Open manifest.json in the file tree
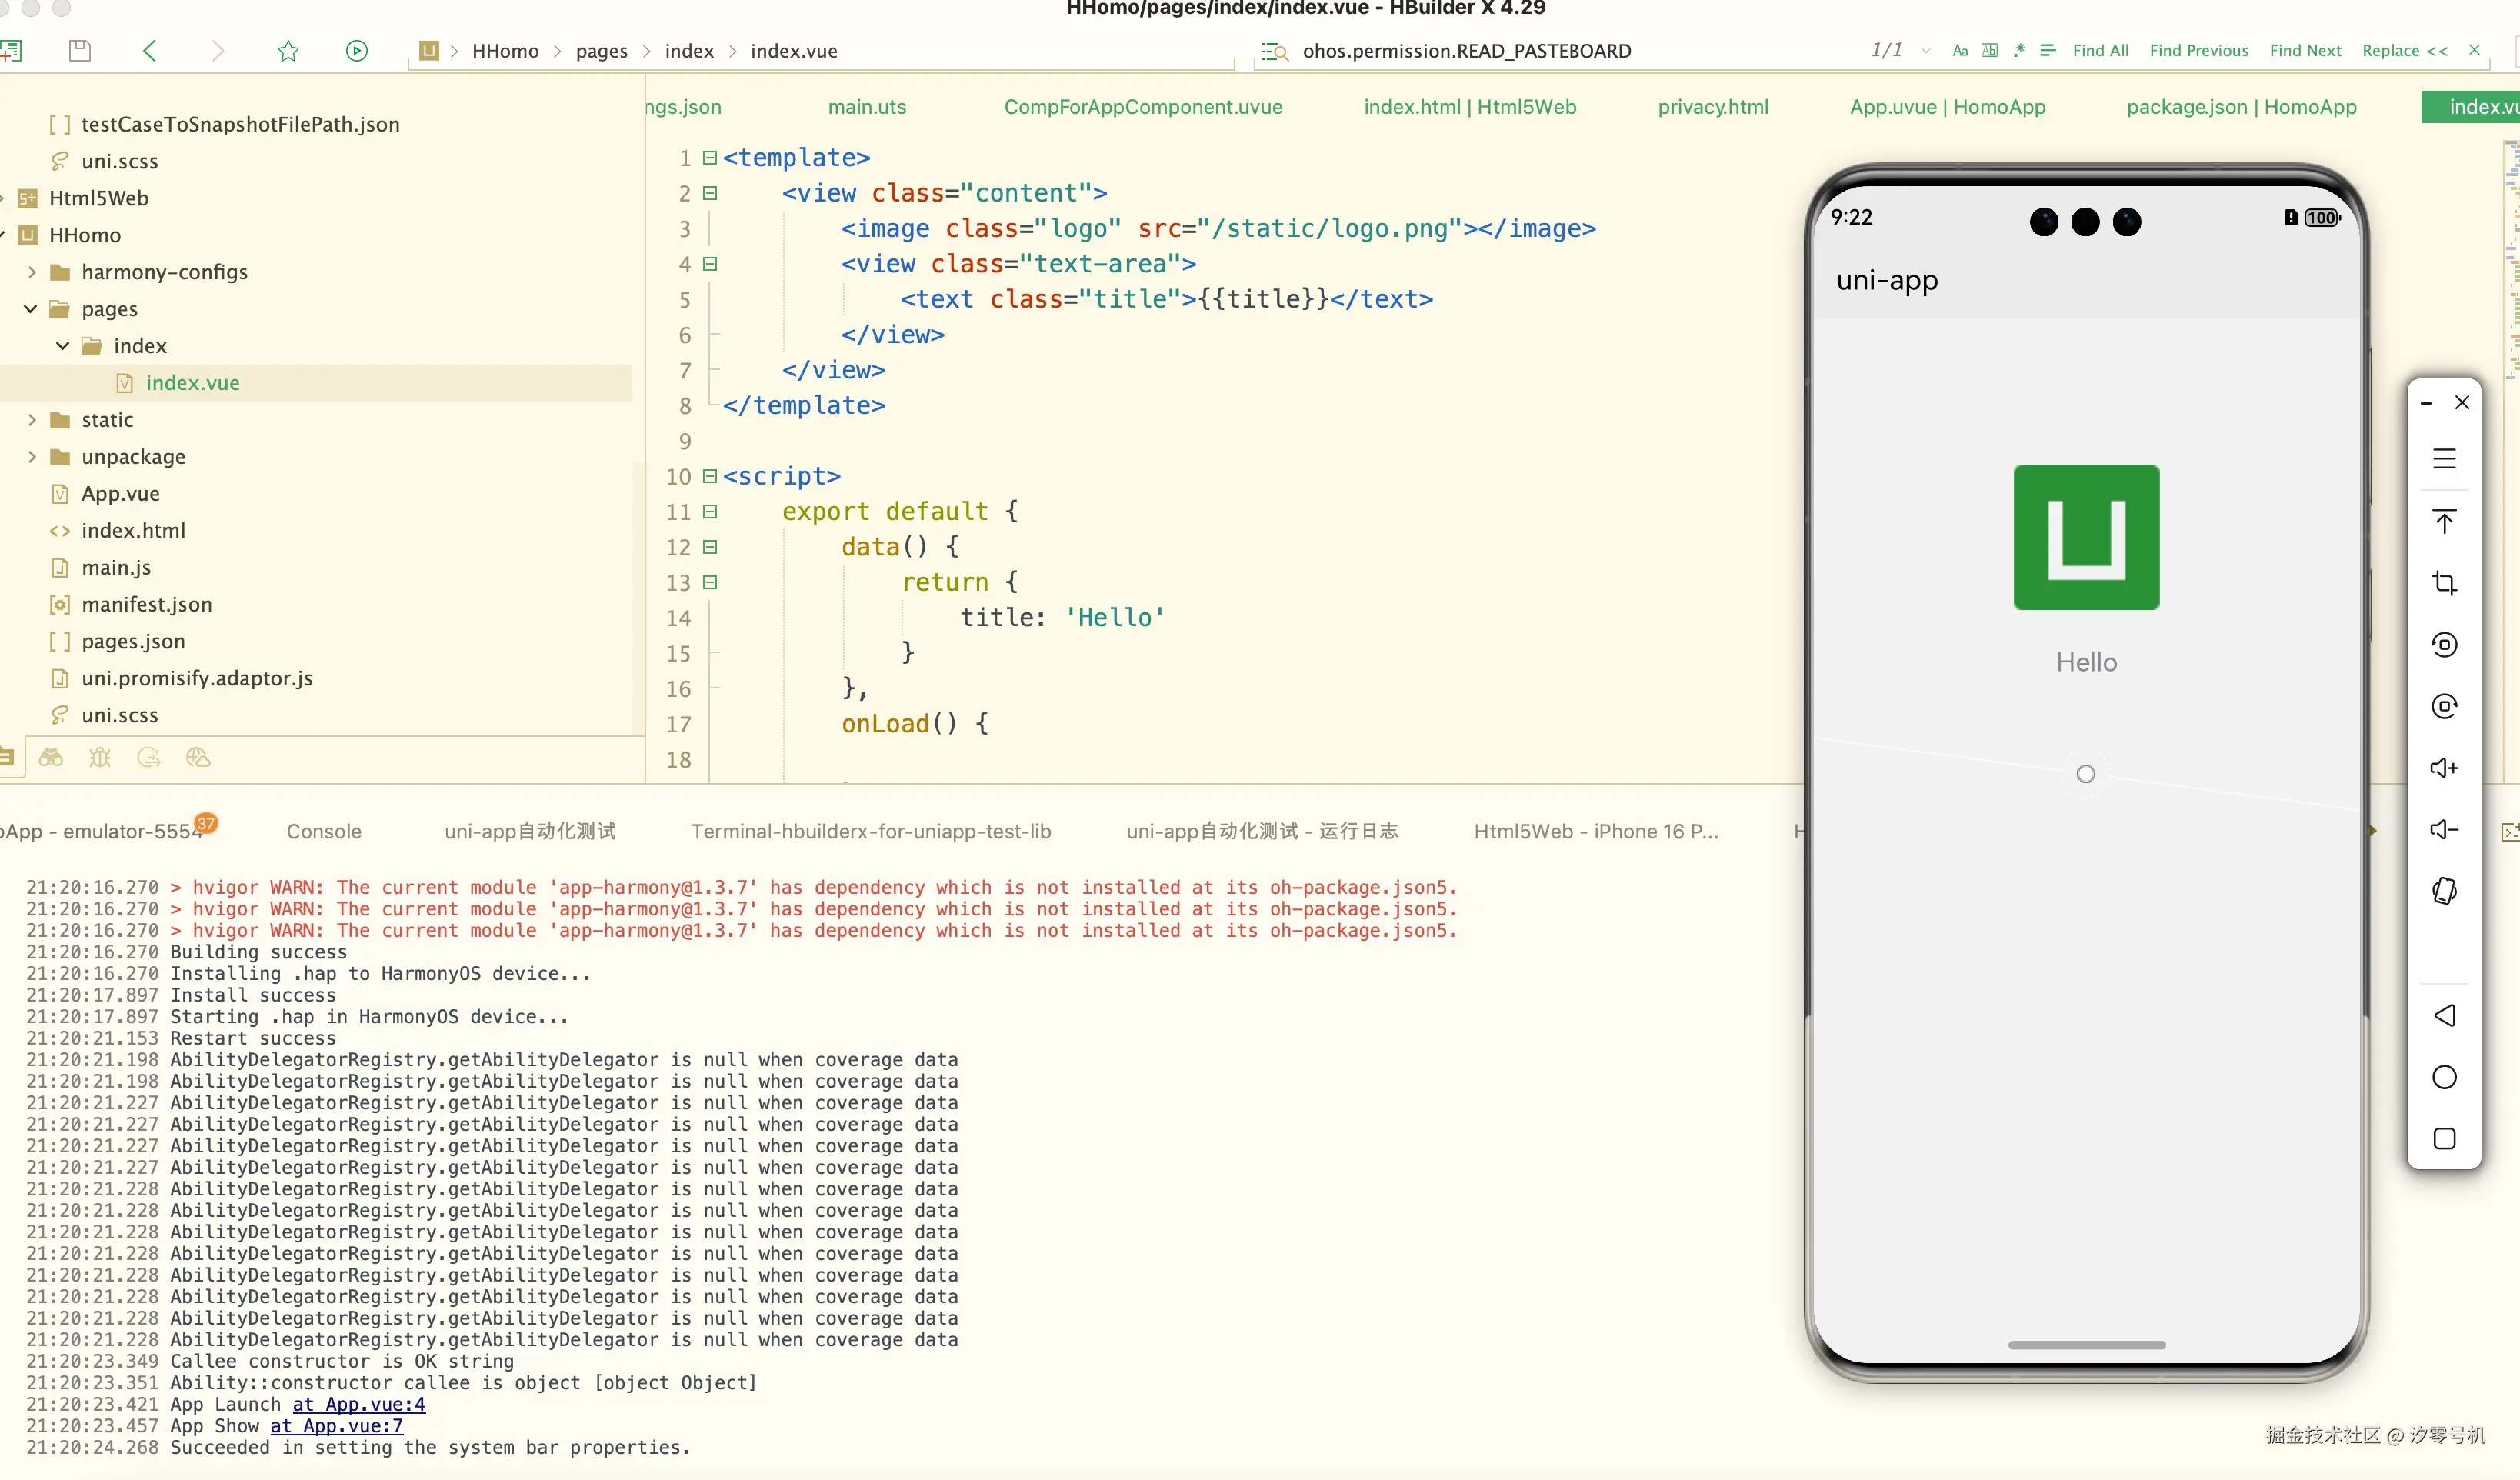The height and width of the screenshot is (1480, 2520). [x=146, y=604]
